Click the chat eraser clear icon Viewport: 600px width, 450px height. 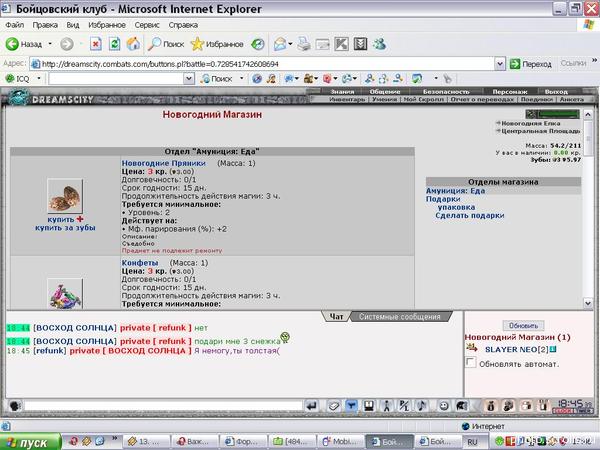[333, 406]
